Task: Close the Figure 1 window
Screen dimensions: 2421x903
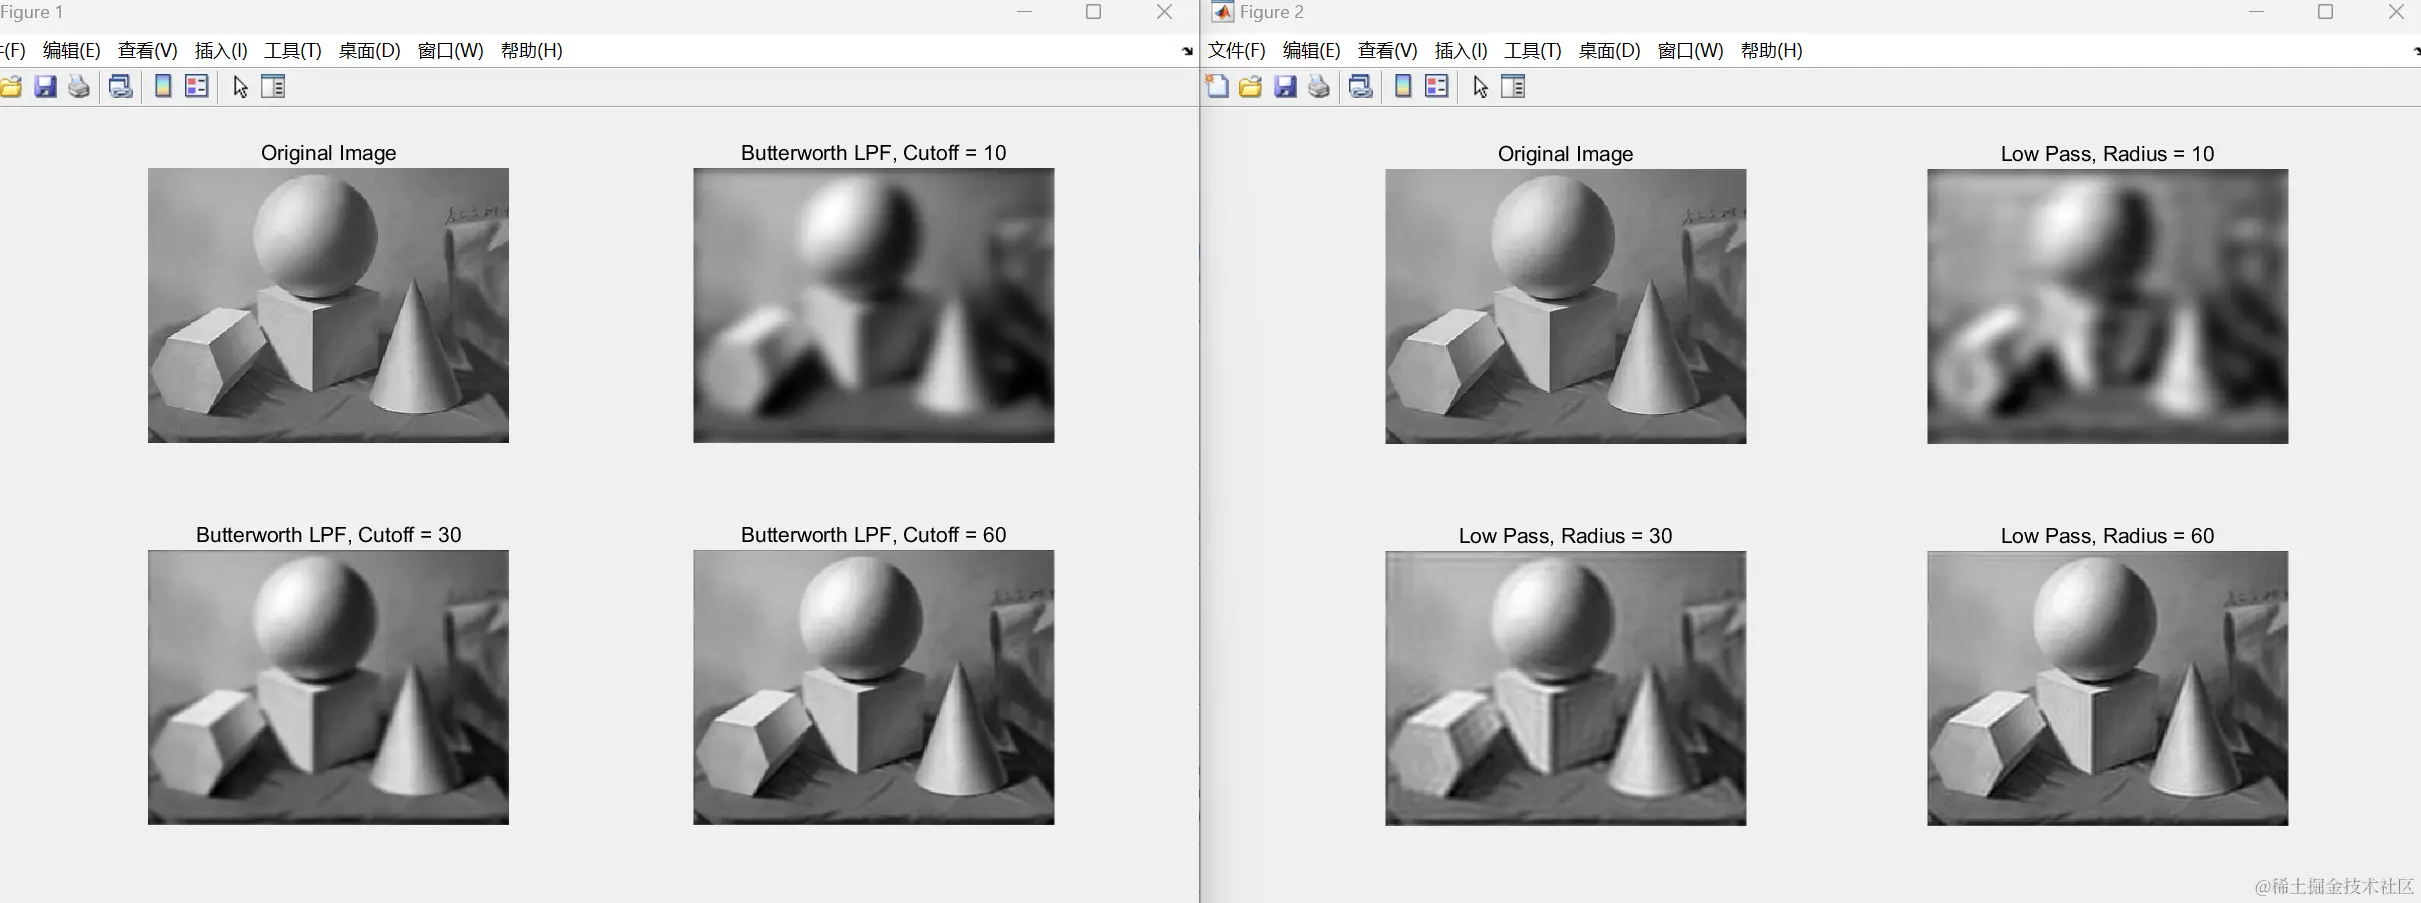Action: (x=1164, y=12)
